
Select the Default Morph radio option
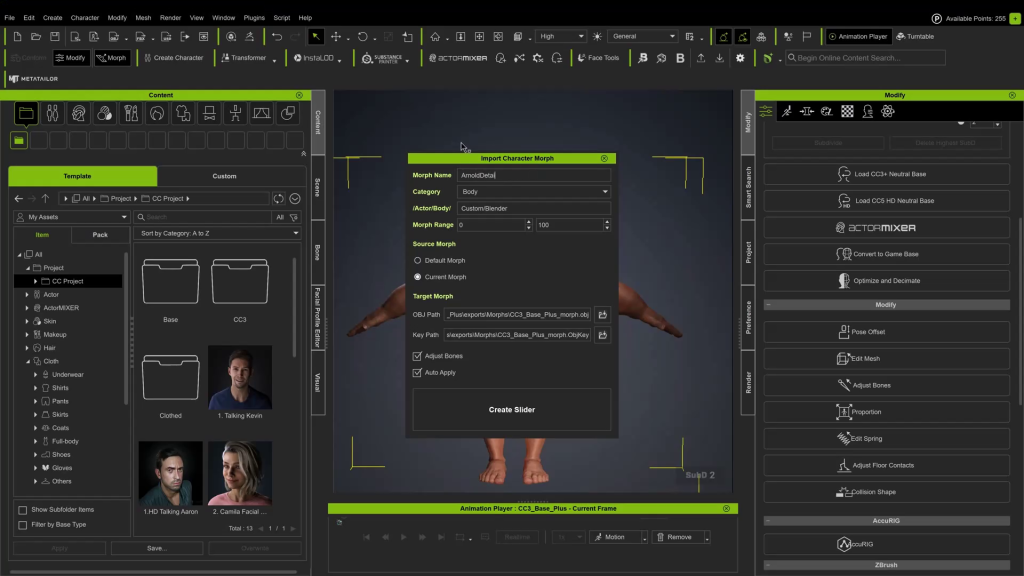[x=418, y=260]
